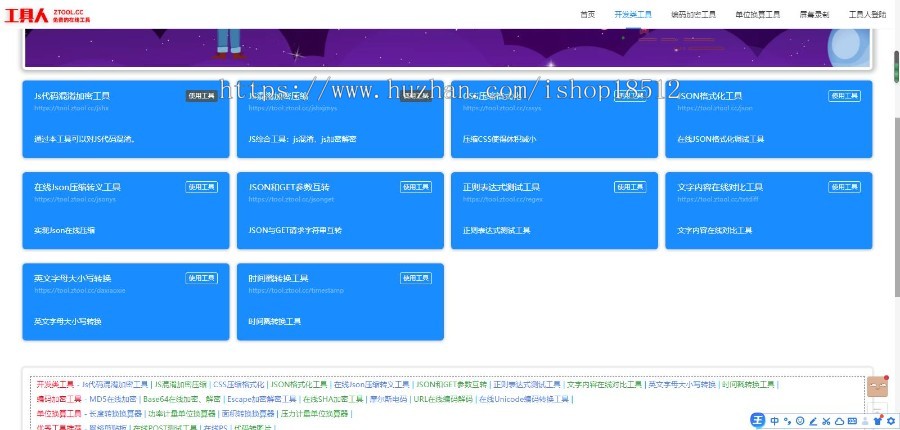Screen dimensions: 900x430
Task: Click 使用工具 on Js代码混淆加密工具 card
Action: (x=201, y=96)
